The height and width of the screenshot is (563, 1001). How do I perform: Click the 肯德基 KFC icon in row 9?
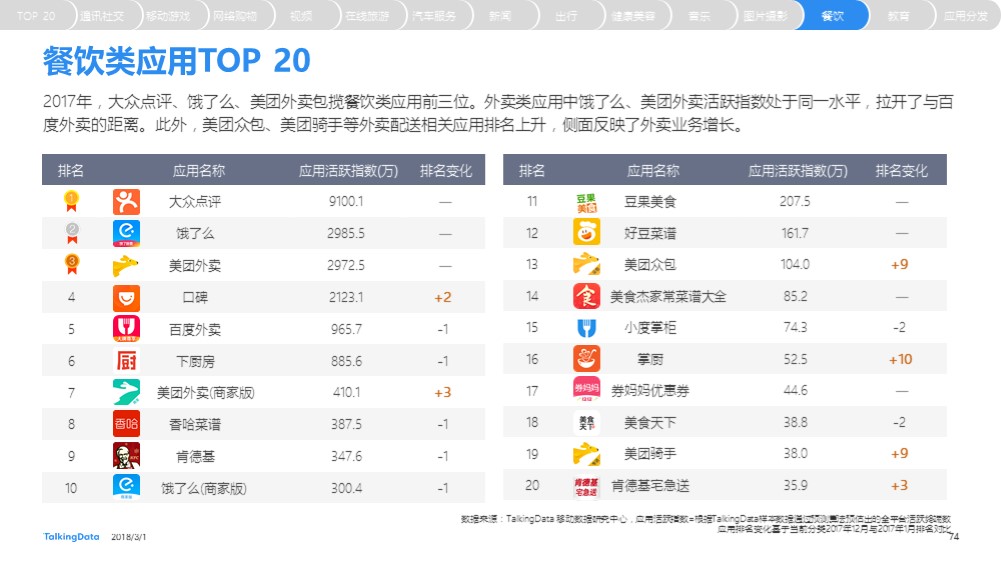(x=126, y=456)
